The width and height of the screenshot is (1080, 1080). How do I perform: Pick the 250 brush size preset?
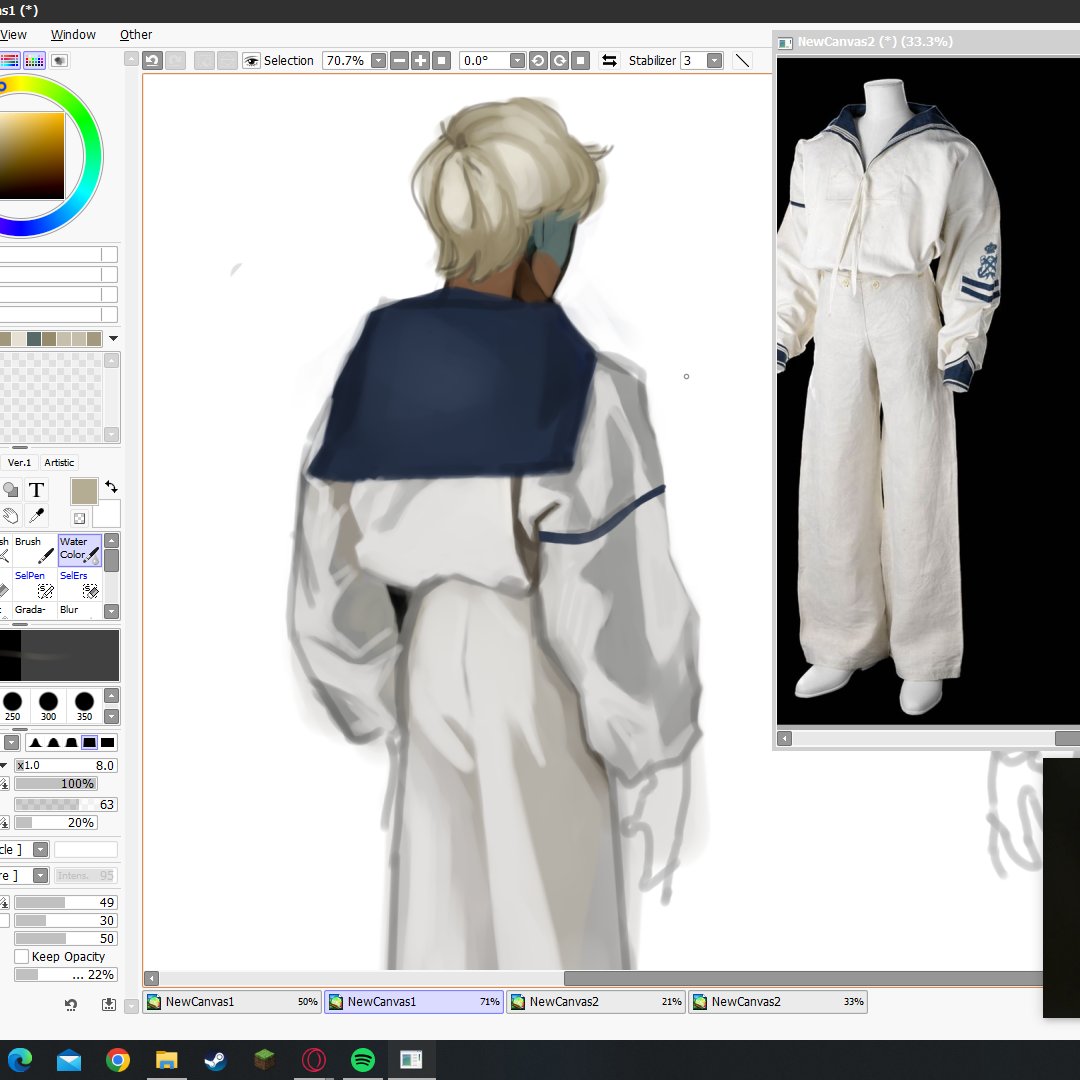(12, 706)
